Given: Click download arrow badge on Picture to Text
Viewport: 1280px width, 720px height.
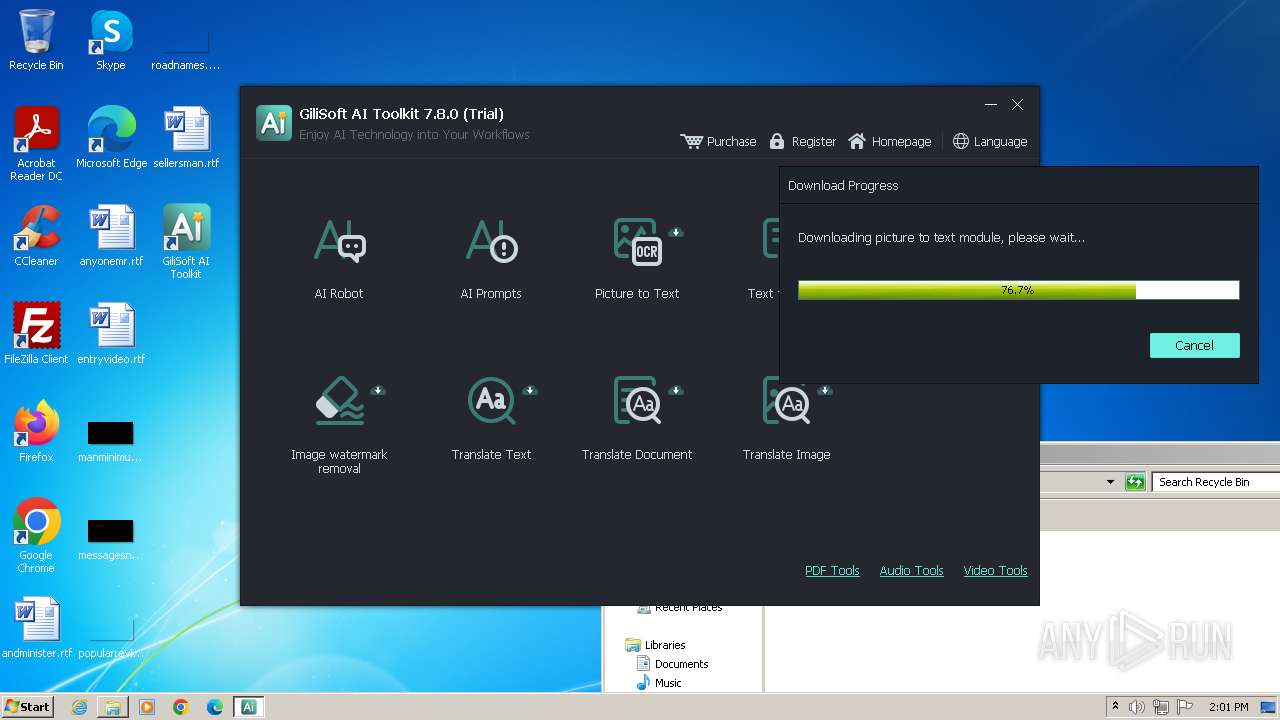Looking at the screenshot, I should (676, 232).
